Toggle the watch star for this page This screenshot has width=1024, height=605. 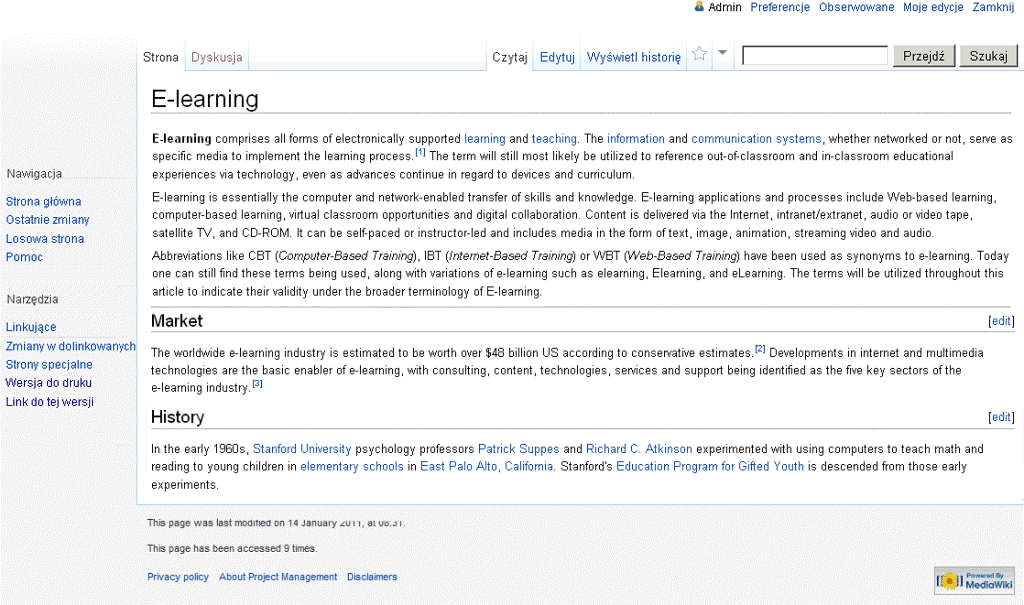click(700, 55)
